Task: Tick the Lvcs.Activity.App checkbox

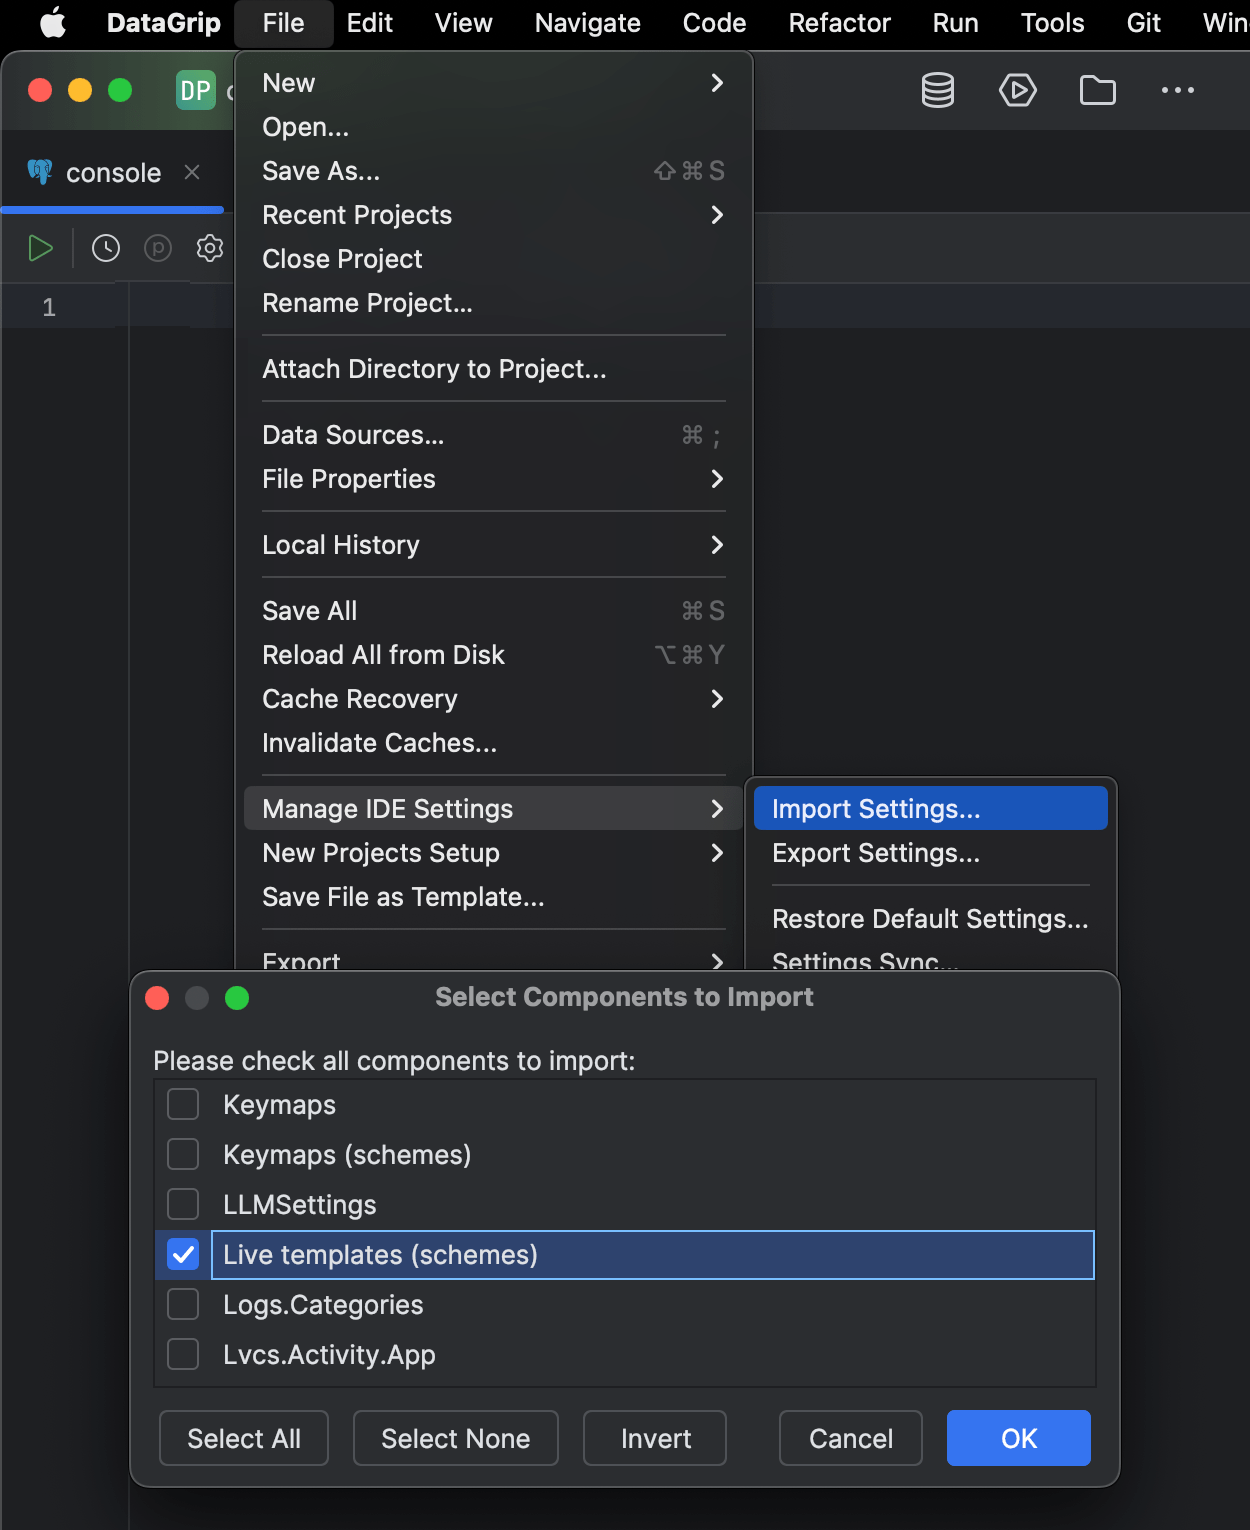Action: [183, 1354]
